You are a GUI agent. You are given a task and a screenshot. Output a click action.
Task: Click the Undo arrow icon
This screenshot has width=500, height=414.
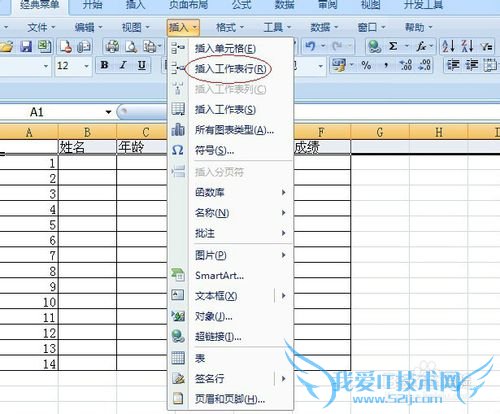tap(310, 46)
